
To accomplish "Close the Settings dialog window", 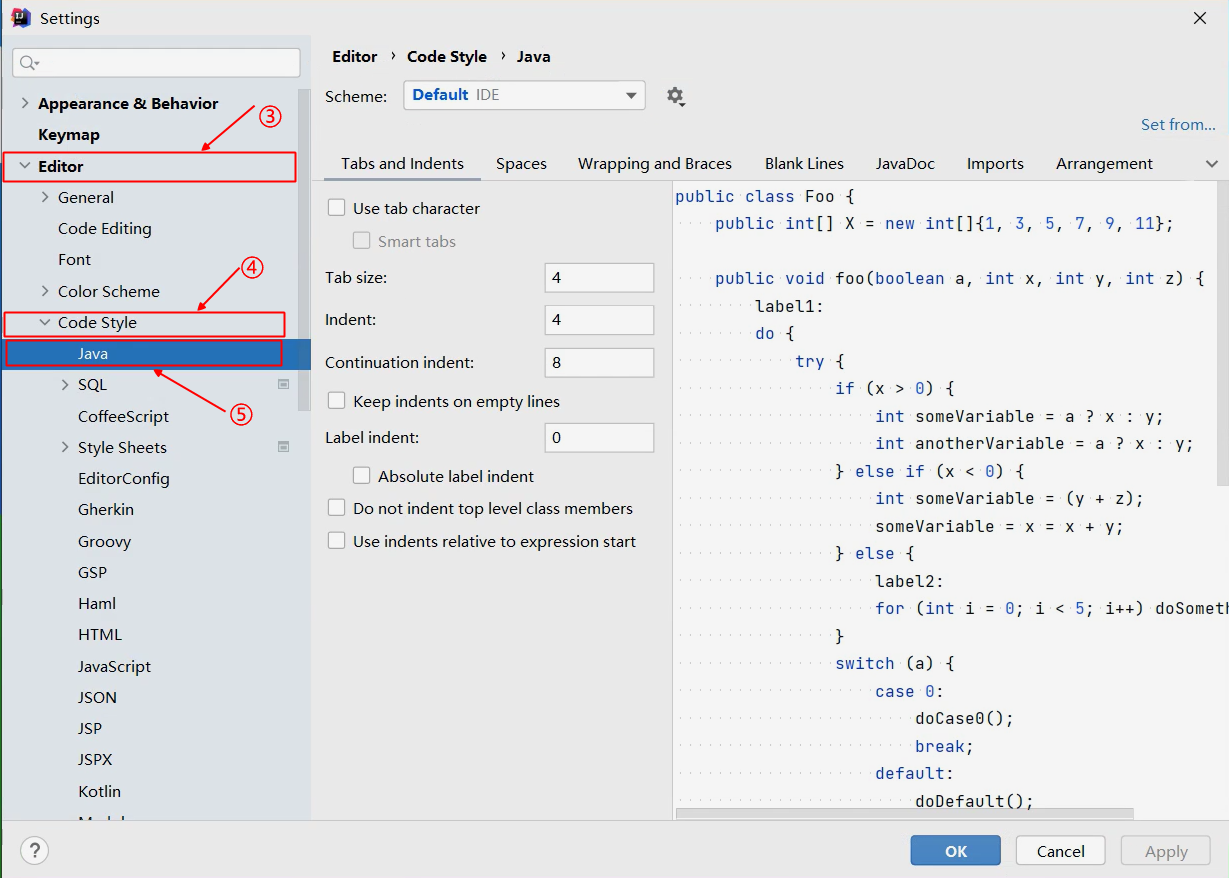I will (x=1199, y=18).
